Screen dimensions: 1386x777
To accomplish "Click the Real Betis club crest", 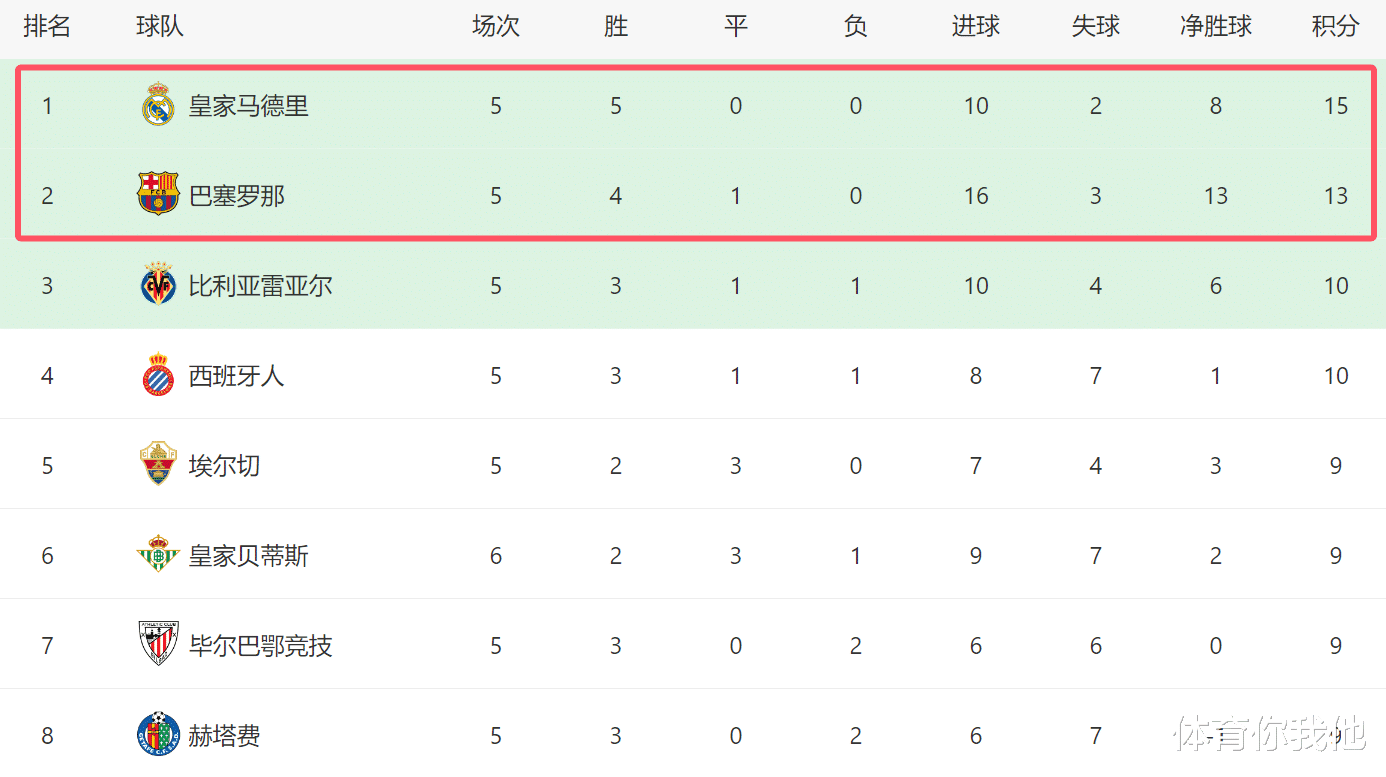I will tap(158, 555).
